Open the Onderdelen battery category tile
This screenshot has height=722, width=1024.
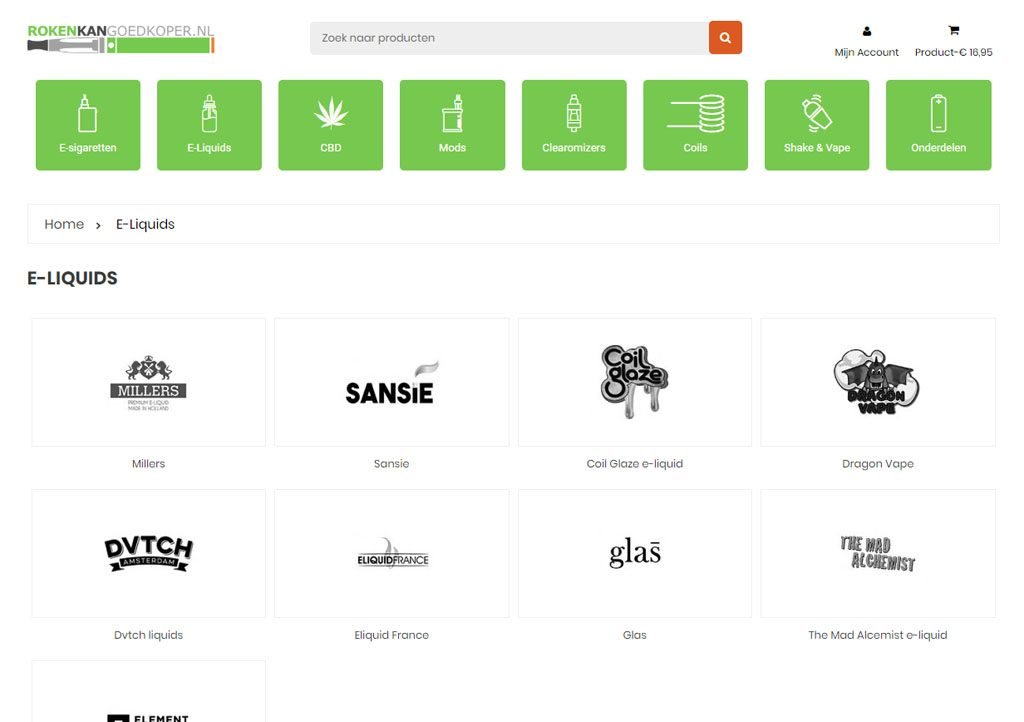point(938,125)
